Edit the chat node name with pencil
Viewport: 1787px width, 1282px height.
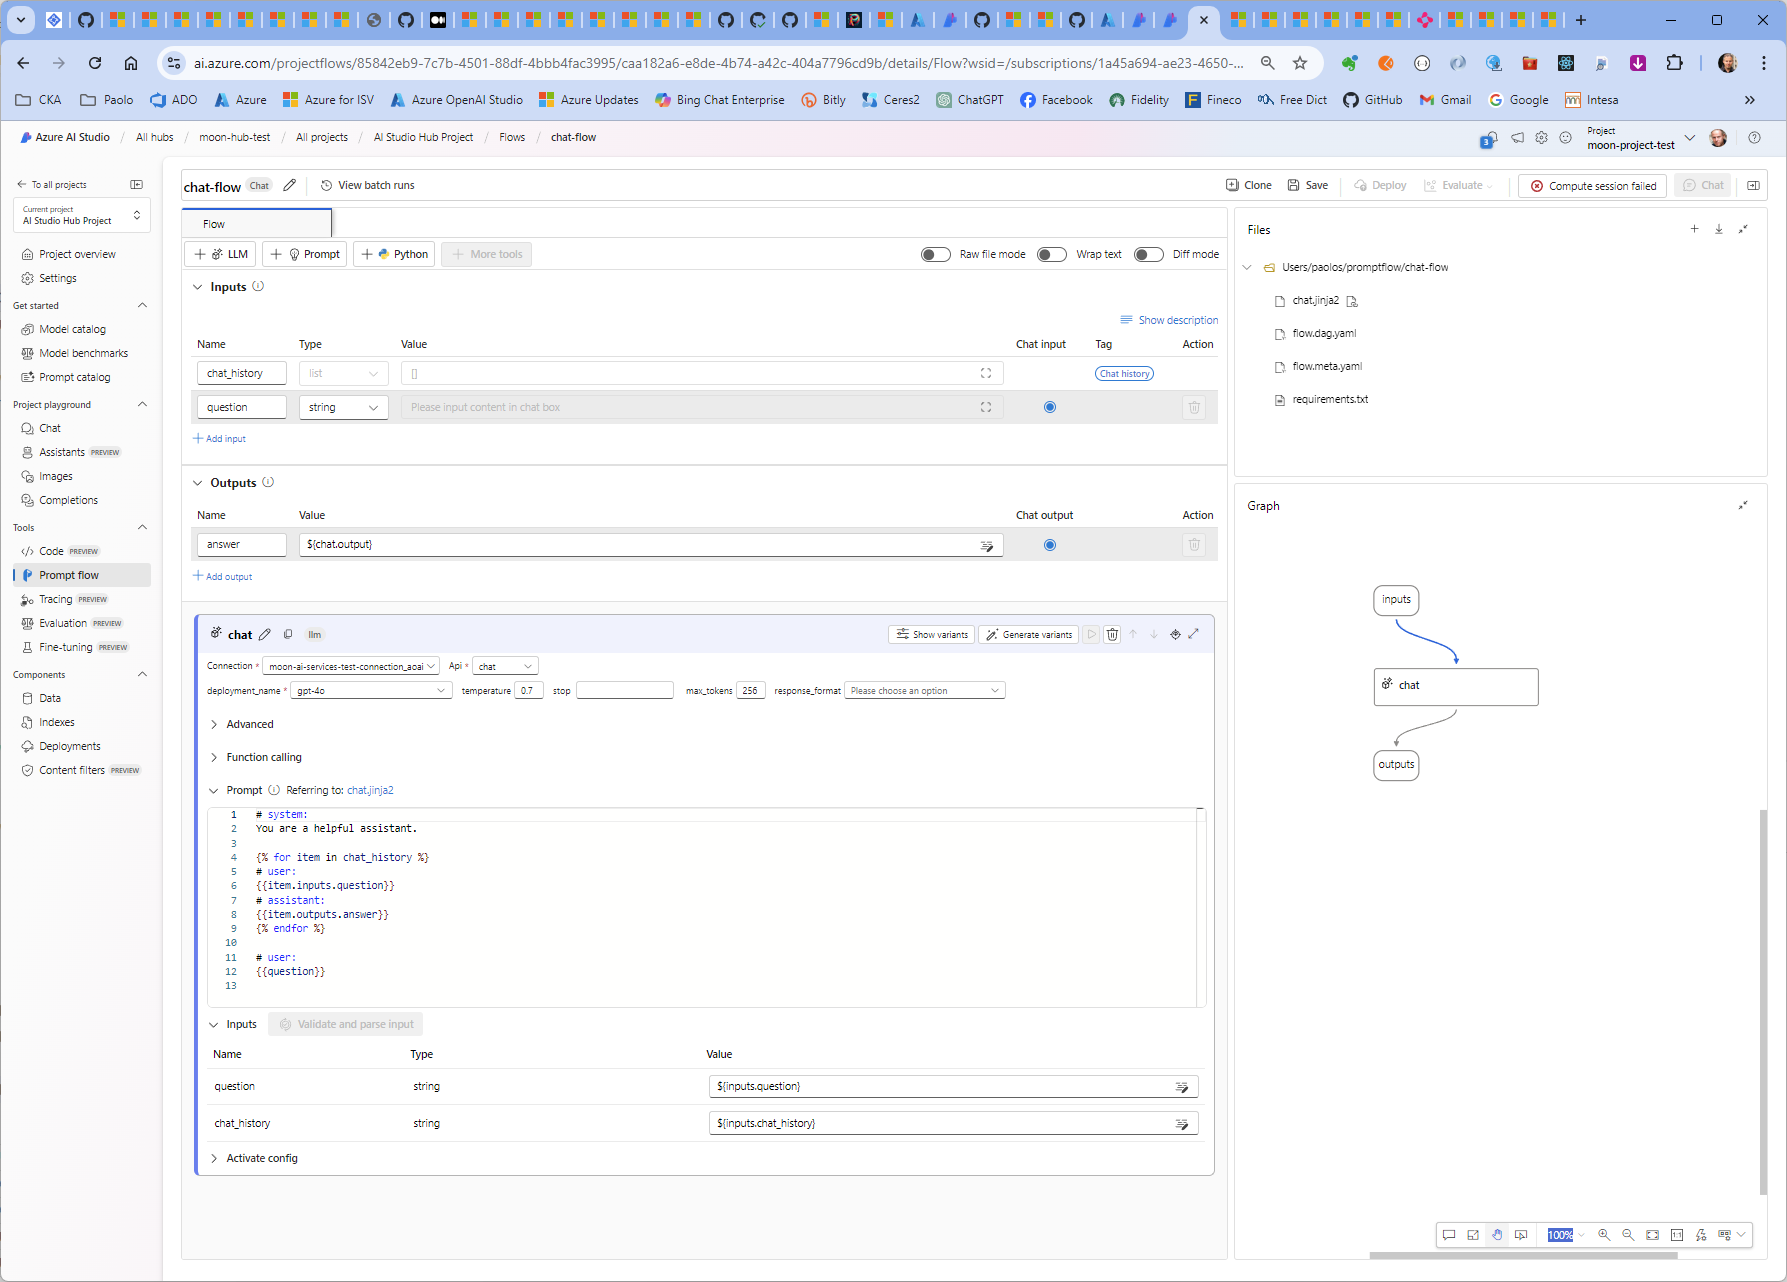265,634
